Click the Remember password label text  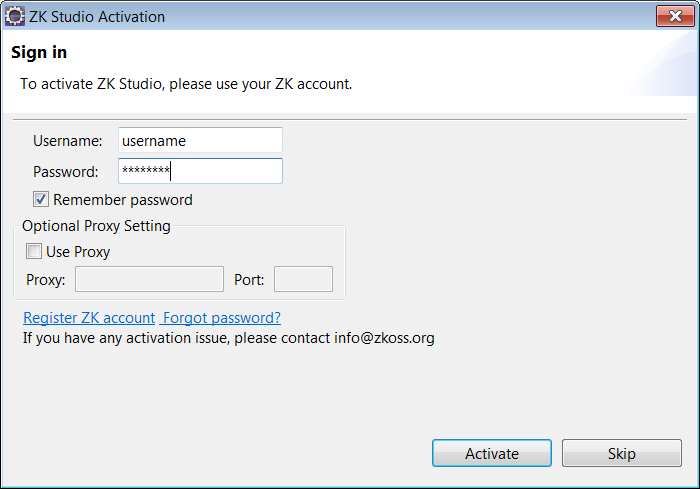123,200
